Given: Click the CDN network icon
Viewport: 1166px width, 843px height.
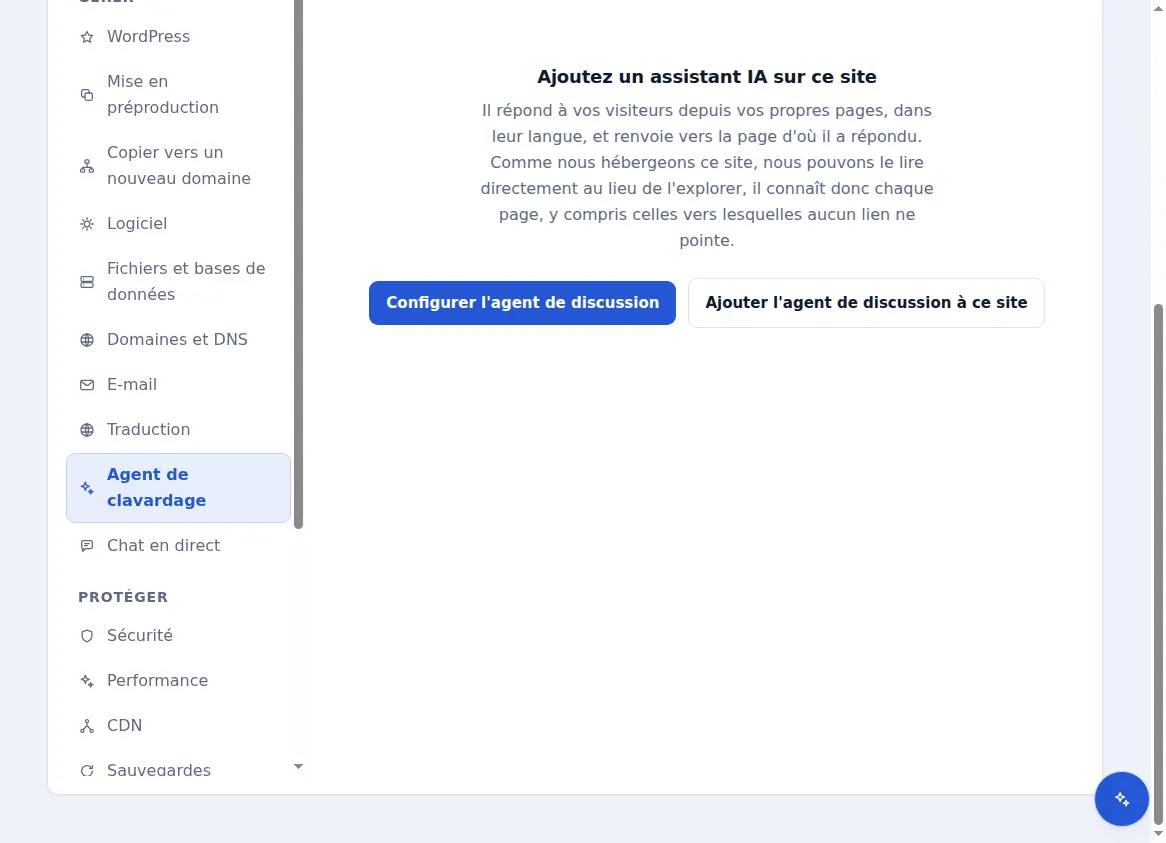Looking at the screenshot, I should click(87, 726).
